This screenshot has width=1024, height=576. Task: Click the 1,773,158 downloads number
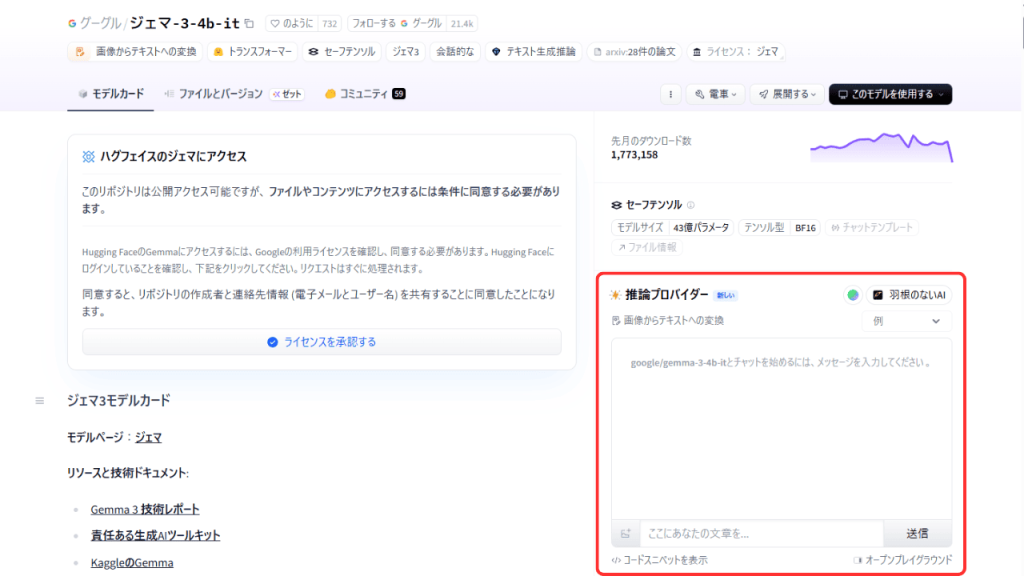point(634,155)
